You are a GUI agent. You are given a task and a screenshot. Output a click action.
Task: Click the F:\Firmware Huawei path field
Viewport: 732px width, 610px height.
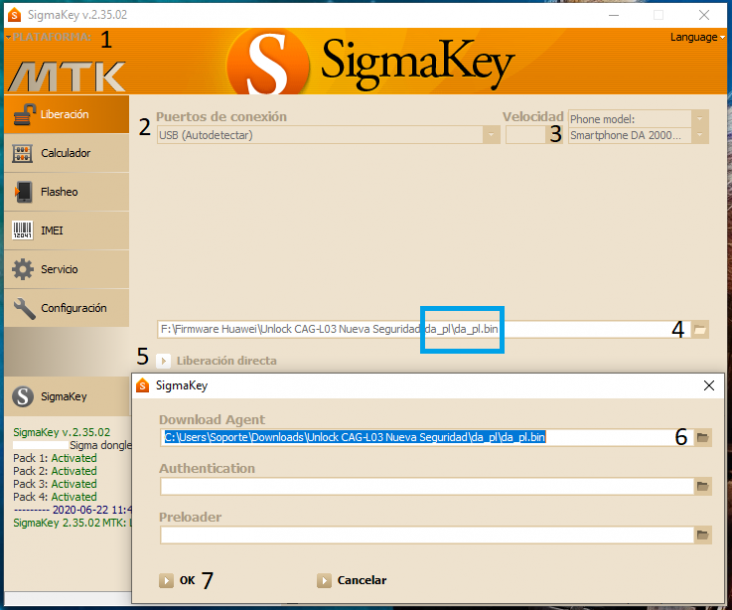point(424,329)
